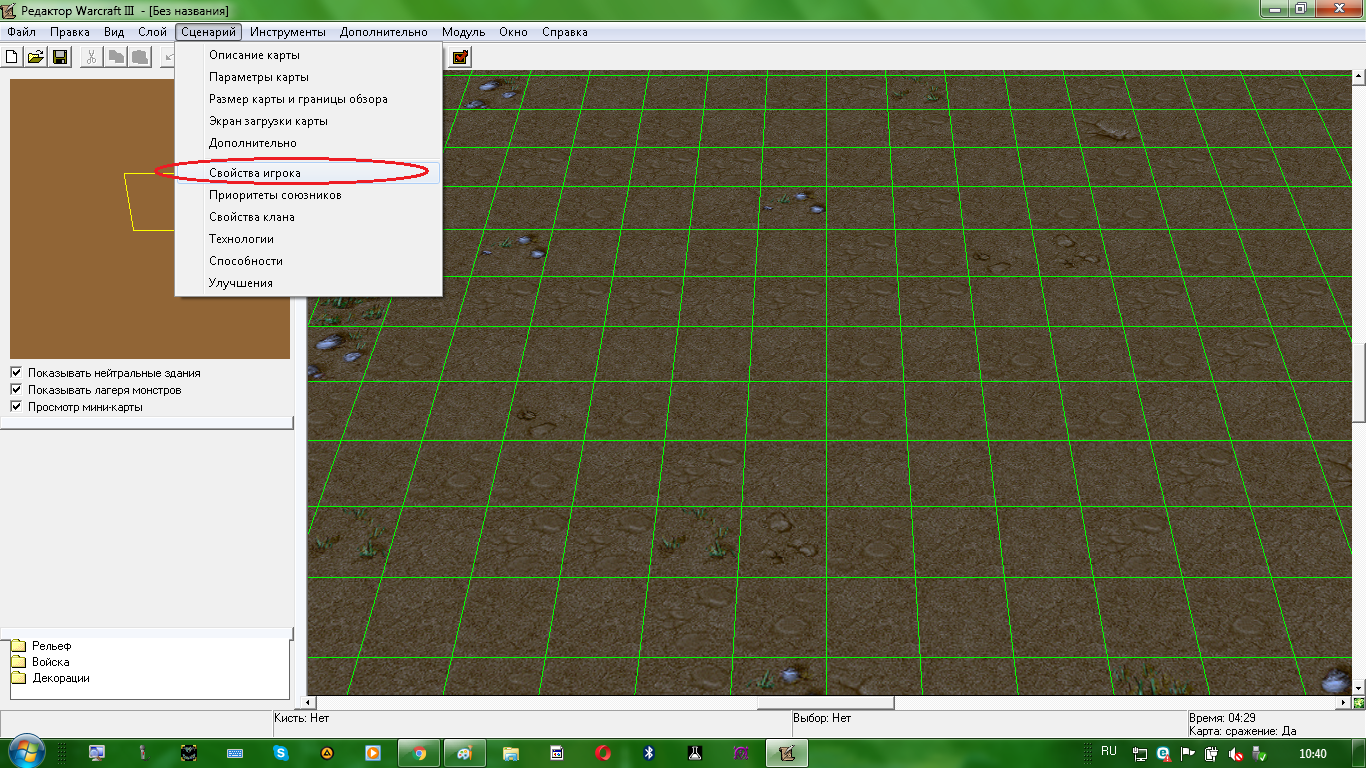This screenshot has width=1366, height=768.
Task: Click the Рельеф folder icon
Action: click(19, 646)
